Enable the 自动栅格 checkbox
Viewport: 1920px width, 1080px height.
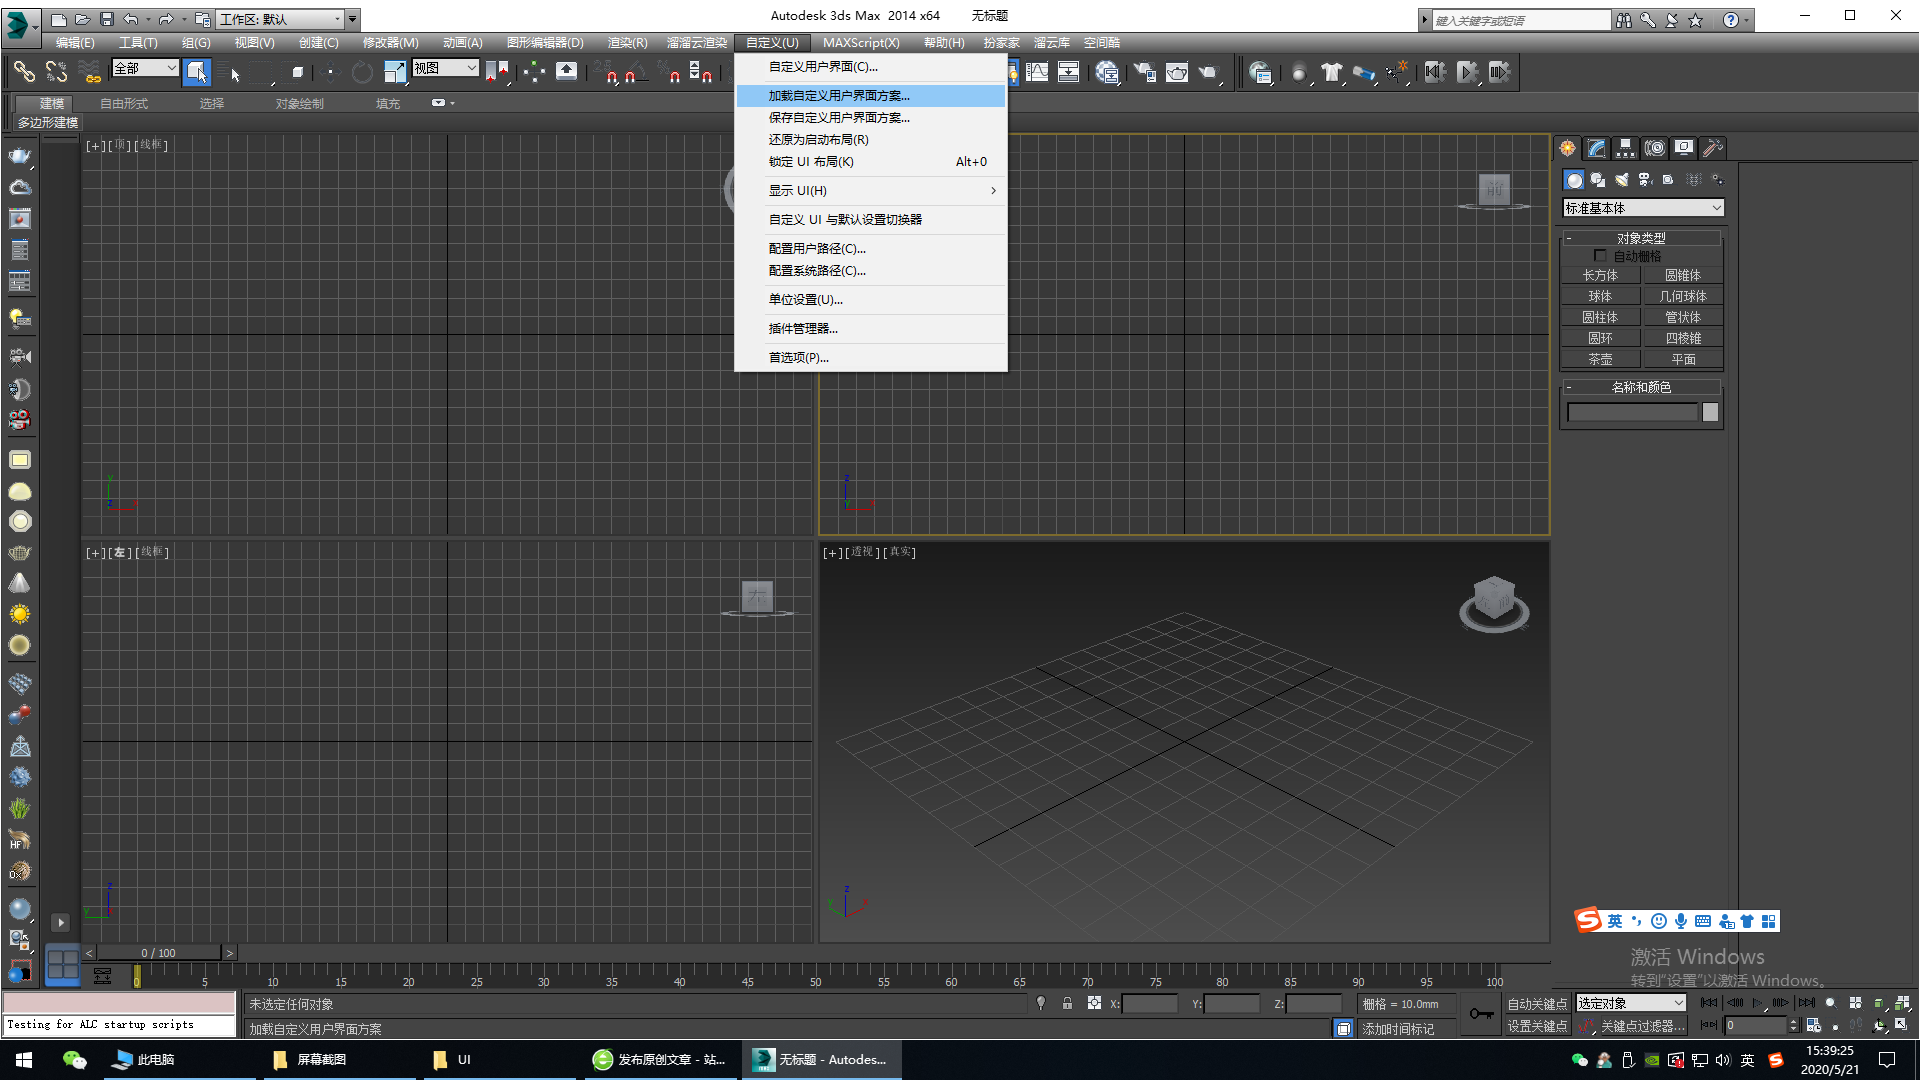[x=1600, y=256]
